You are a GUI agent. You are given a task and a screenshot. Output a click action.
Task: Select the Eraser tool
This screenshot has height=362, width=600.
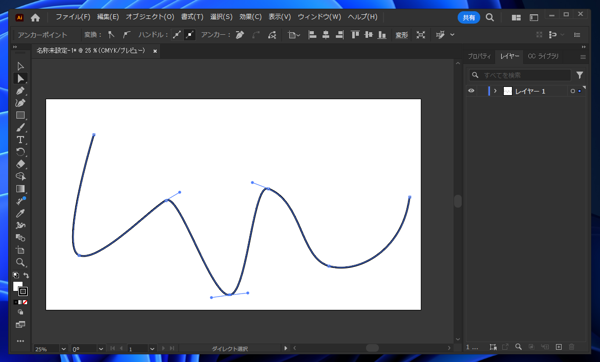tap(20, 164)
